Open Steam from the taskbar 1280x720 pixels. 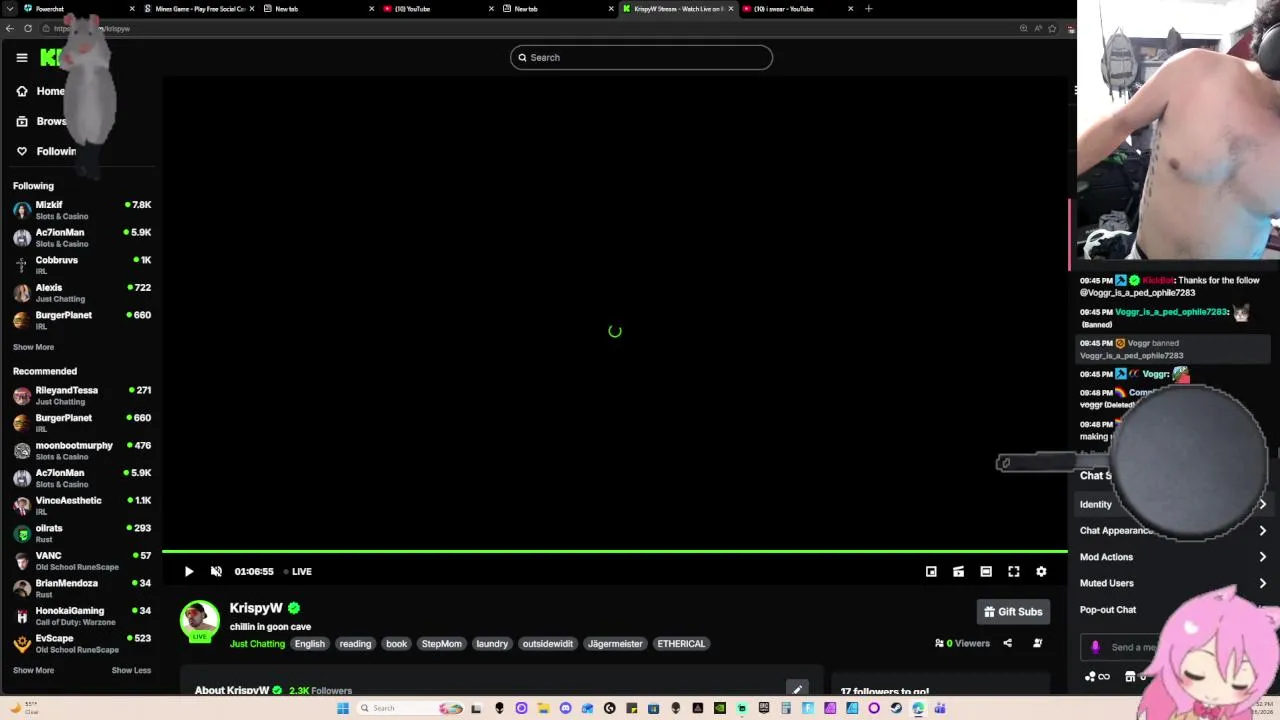[x=895, y=708]
